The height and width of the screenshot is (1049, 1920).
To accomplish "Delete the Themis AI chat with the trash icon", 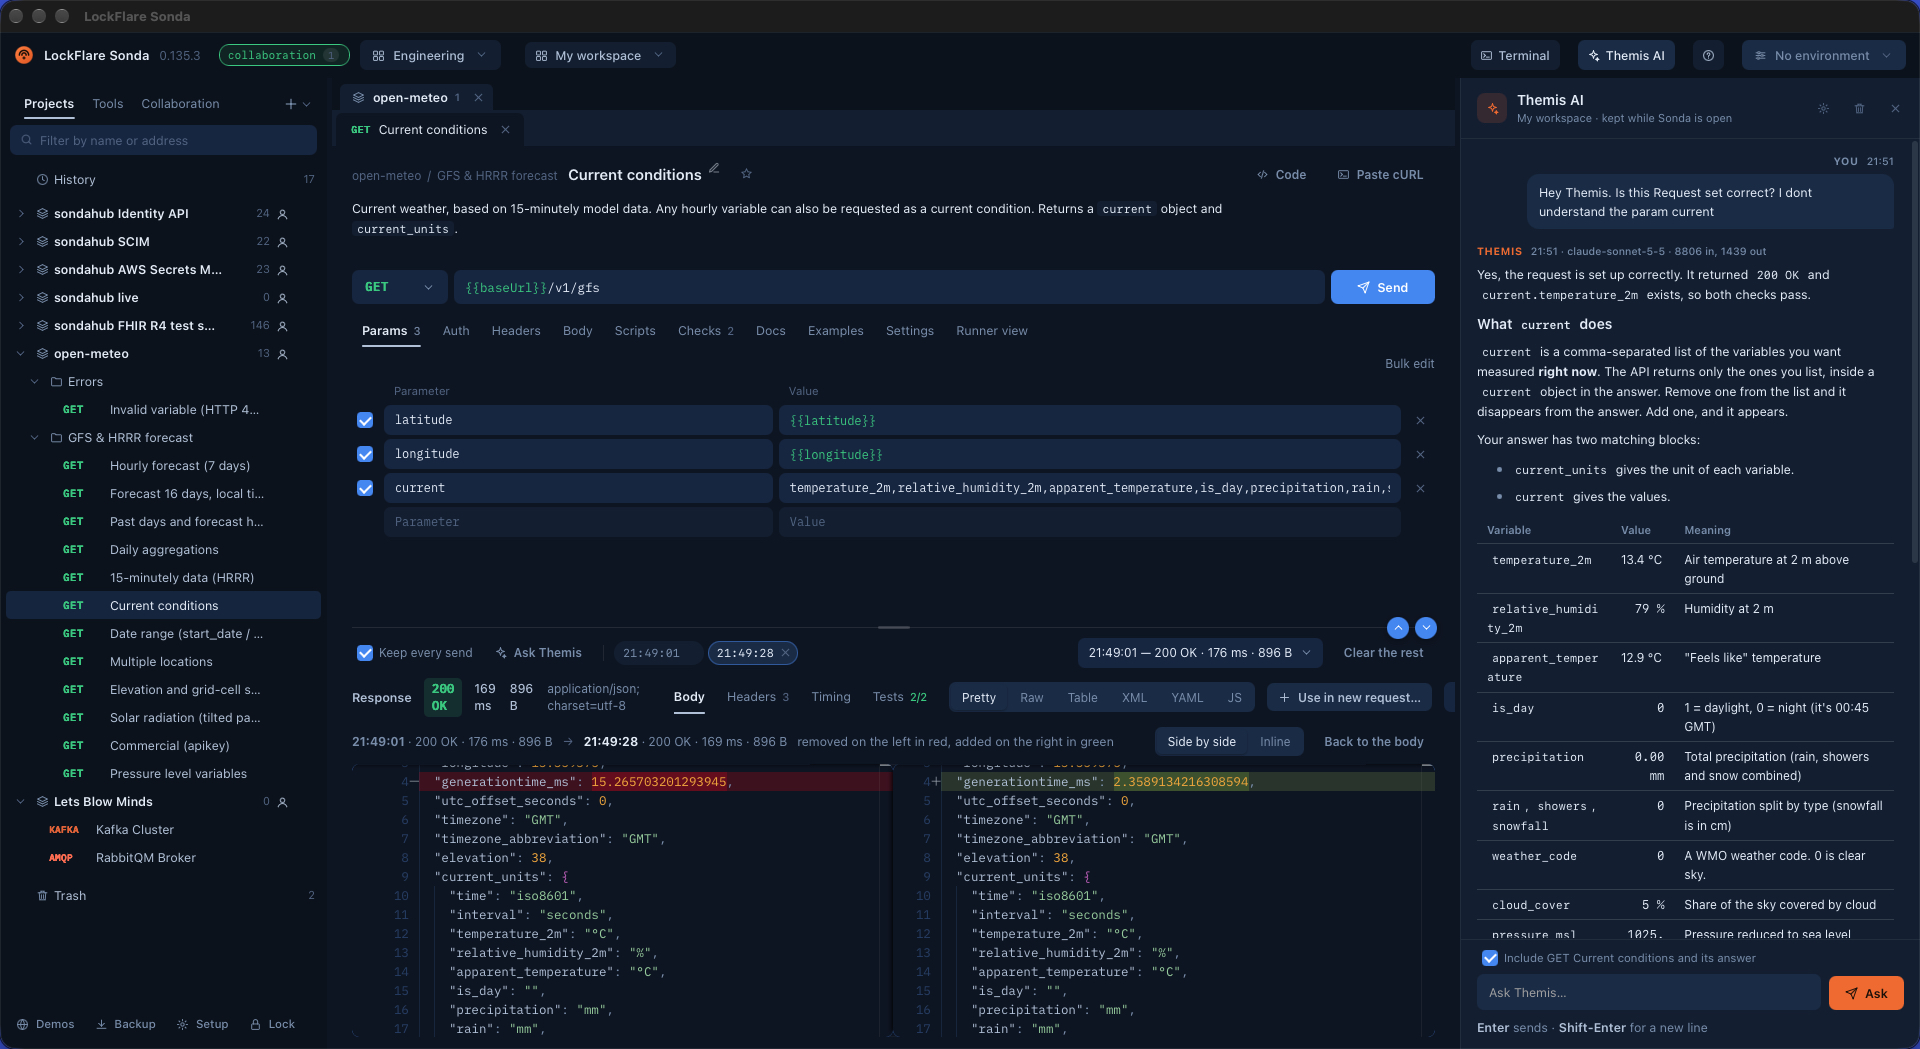I will click(1859, 108).
